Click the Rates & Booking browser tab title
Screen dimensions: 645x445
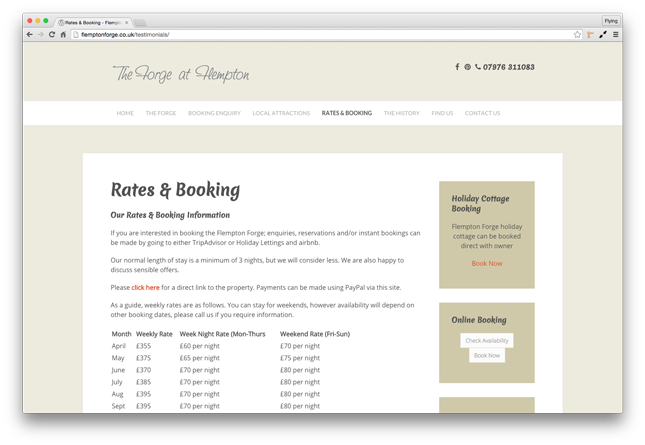pyautogui.click(x=92, y=23)
